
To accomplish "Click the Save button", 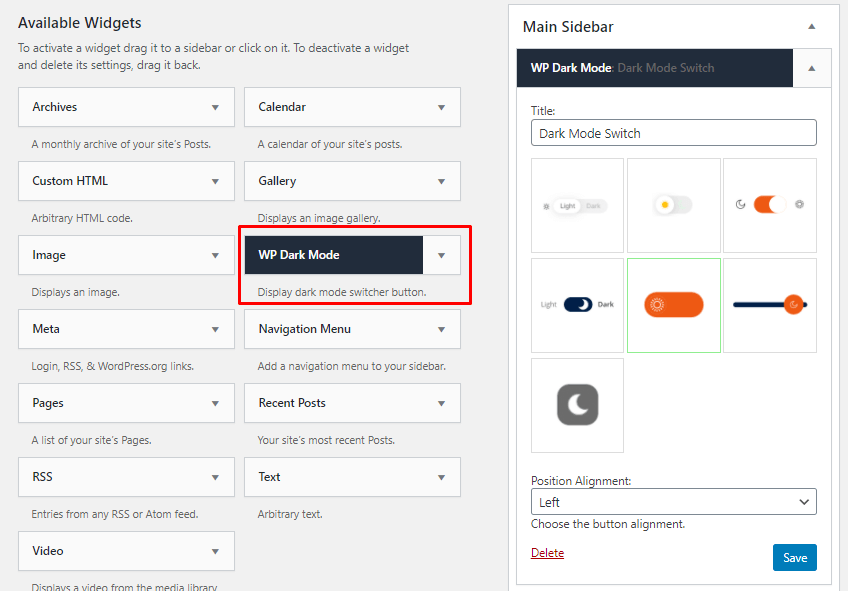I will pyautogui.click(x=794, y=557).
